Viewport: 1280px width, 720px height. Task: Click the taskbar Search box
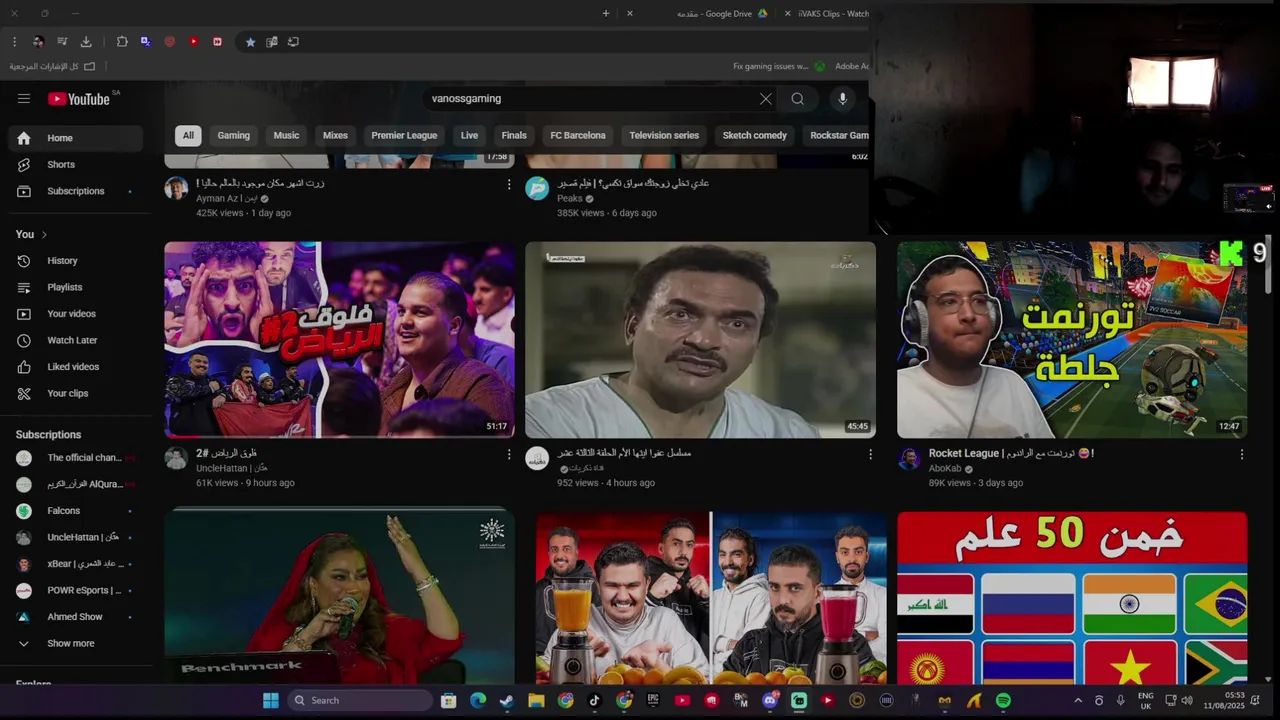click(360, 700)
